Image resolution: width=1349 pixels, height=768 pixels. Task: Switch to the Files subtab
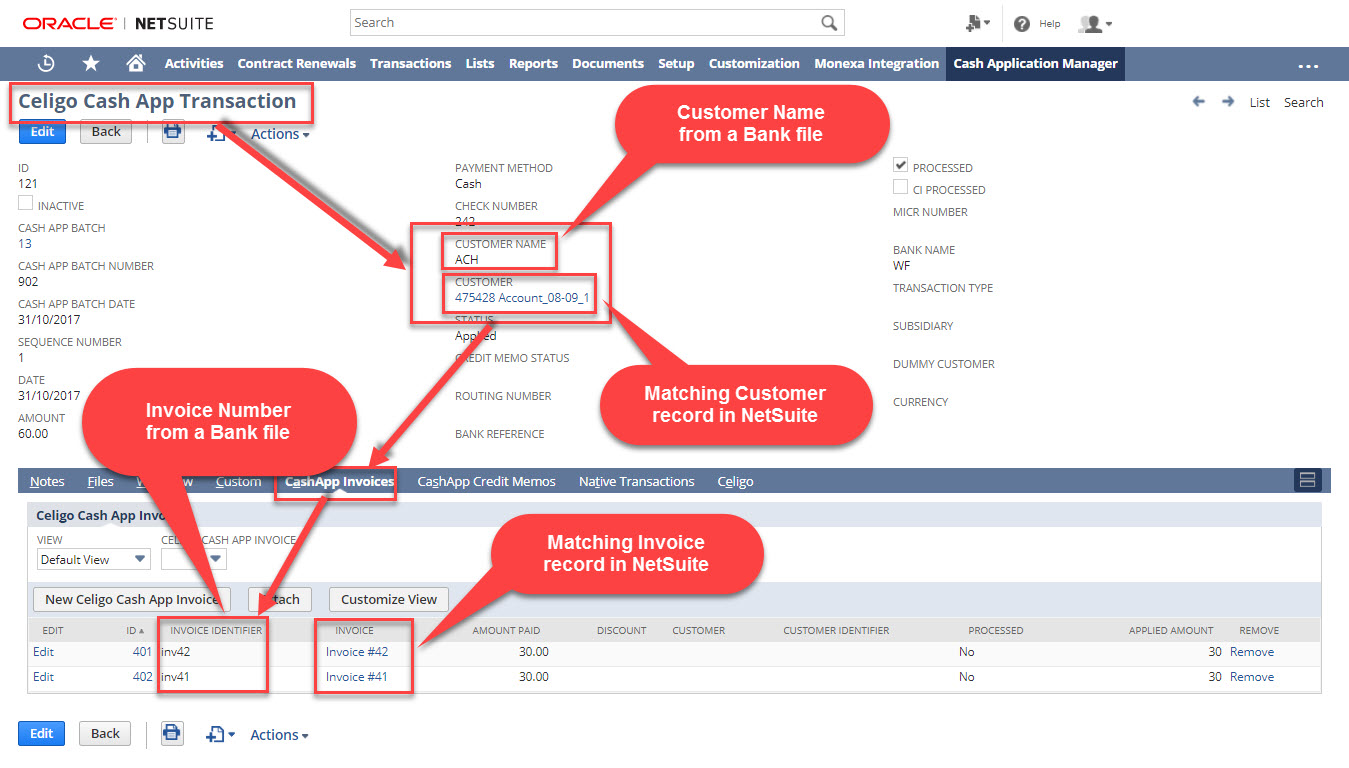coord(100,481)
